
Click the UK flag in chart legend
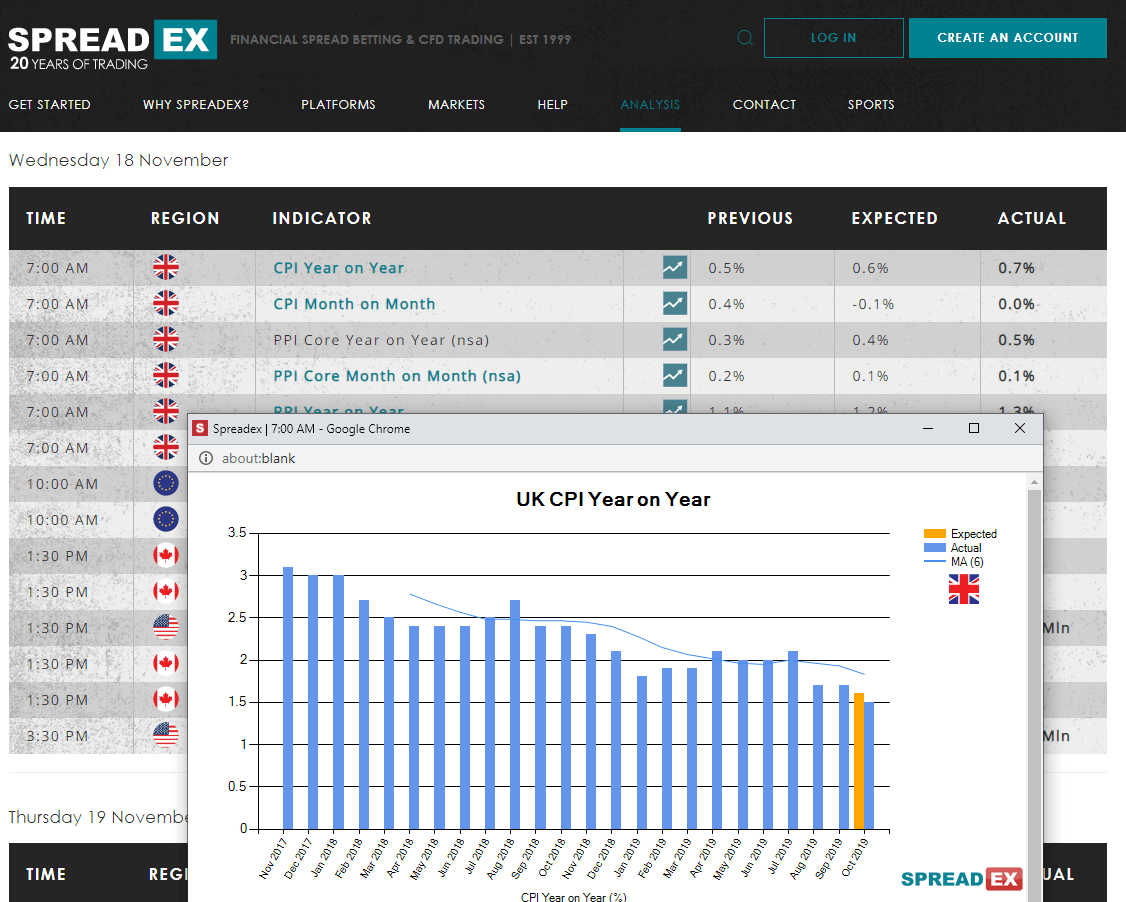click(964, 590)
